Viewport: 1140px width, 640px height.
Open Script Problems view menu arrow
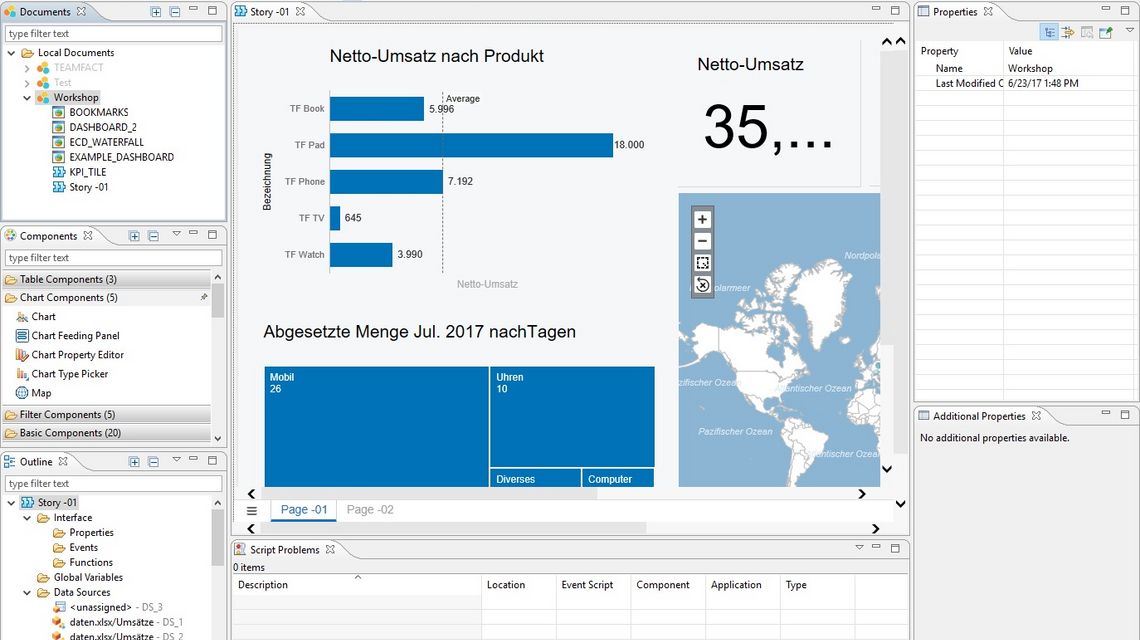point(859,547)
